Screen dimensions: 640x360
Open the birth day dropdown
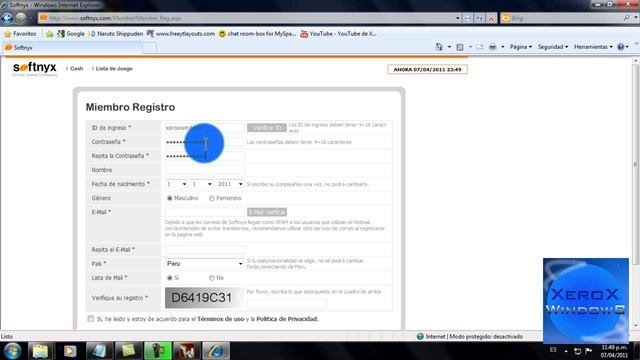(176, 184)
